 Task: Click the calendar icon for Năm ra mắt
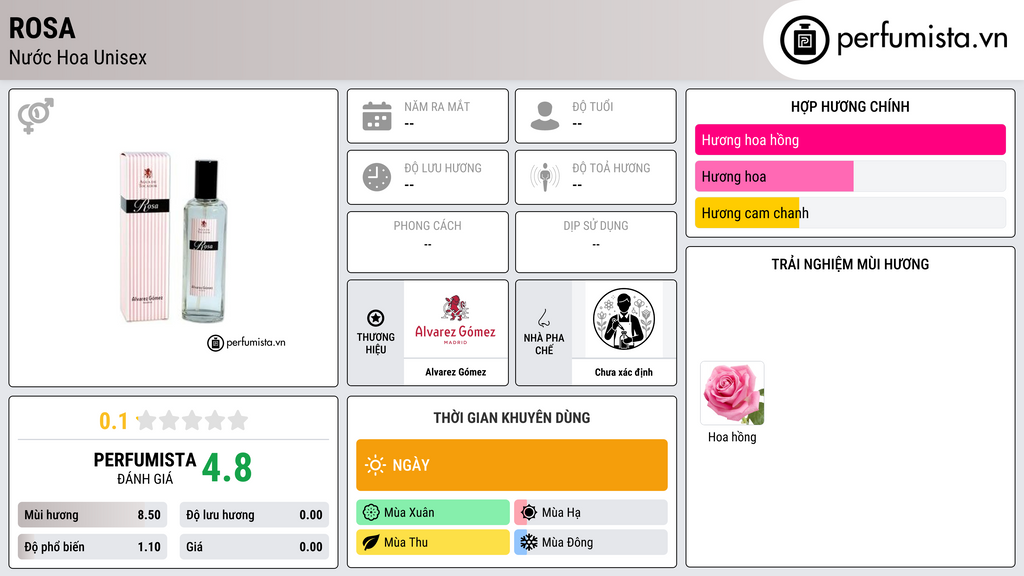377,116
